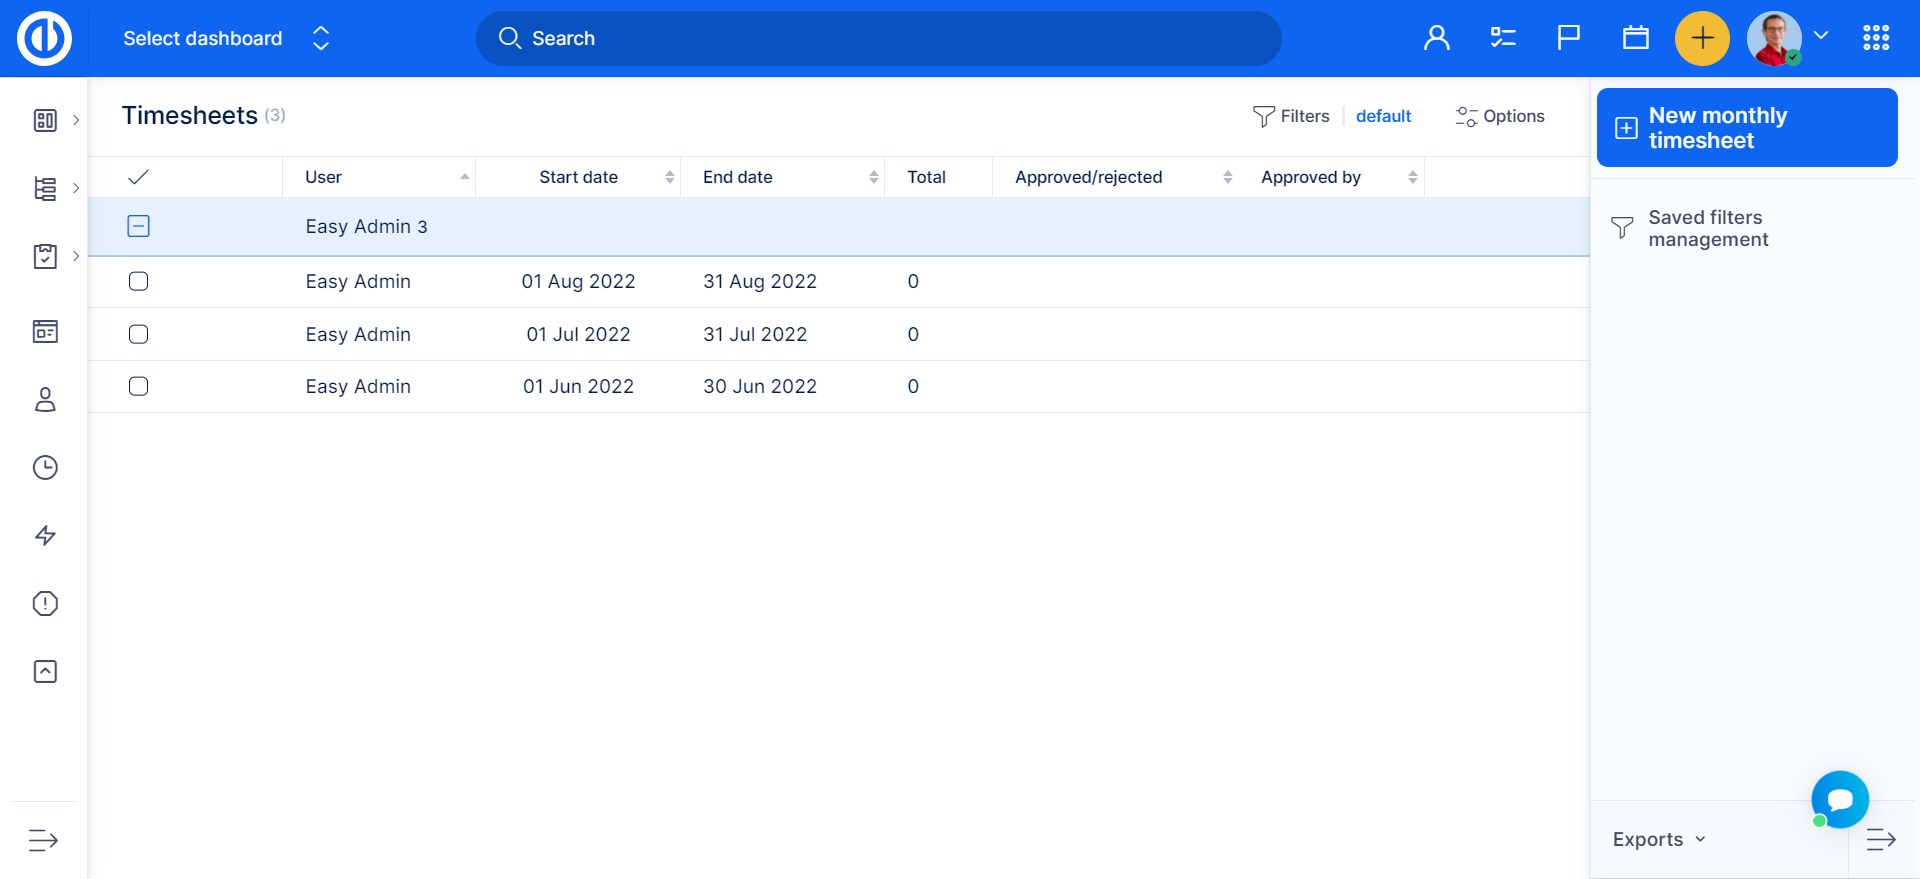Click the exclamation alert sidebar icon
The image size is (1920, 879).
tap(45, 604)
